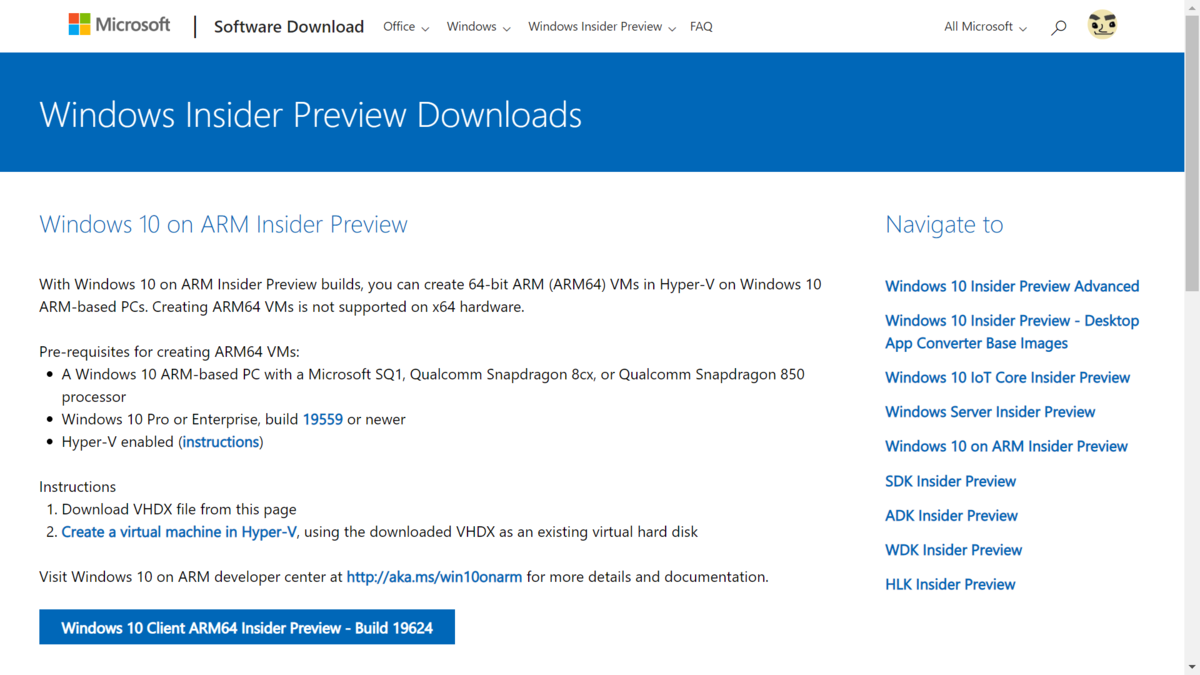Navigate to WDK Insider Preview

click(953, 550)
